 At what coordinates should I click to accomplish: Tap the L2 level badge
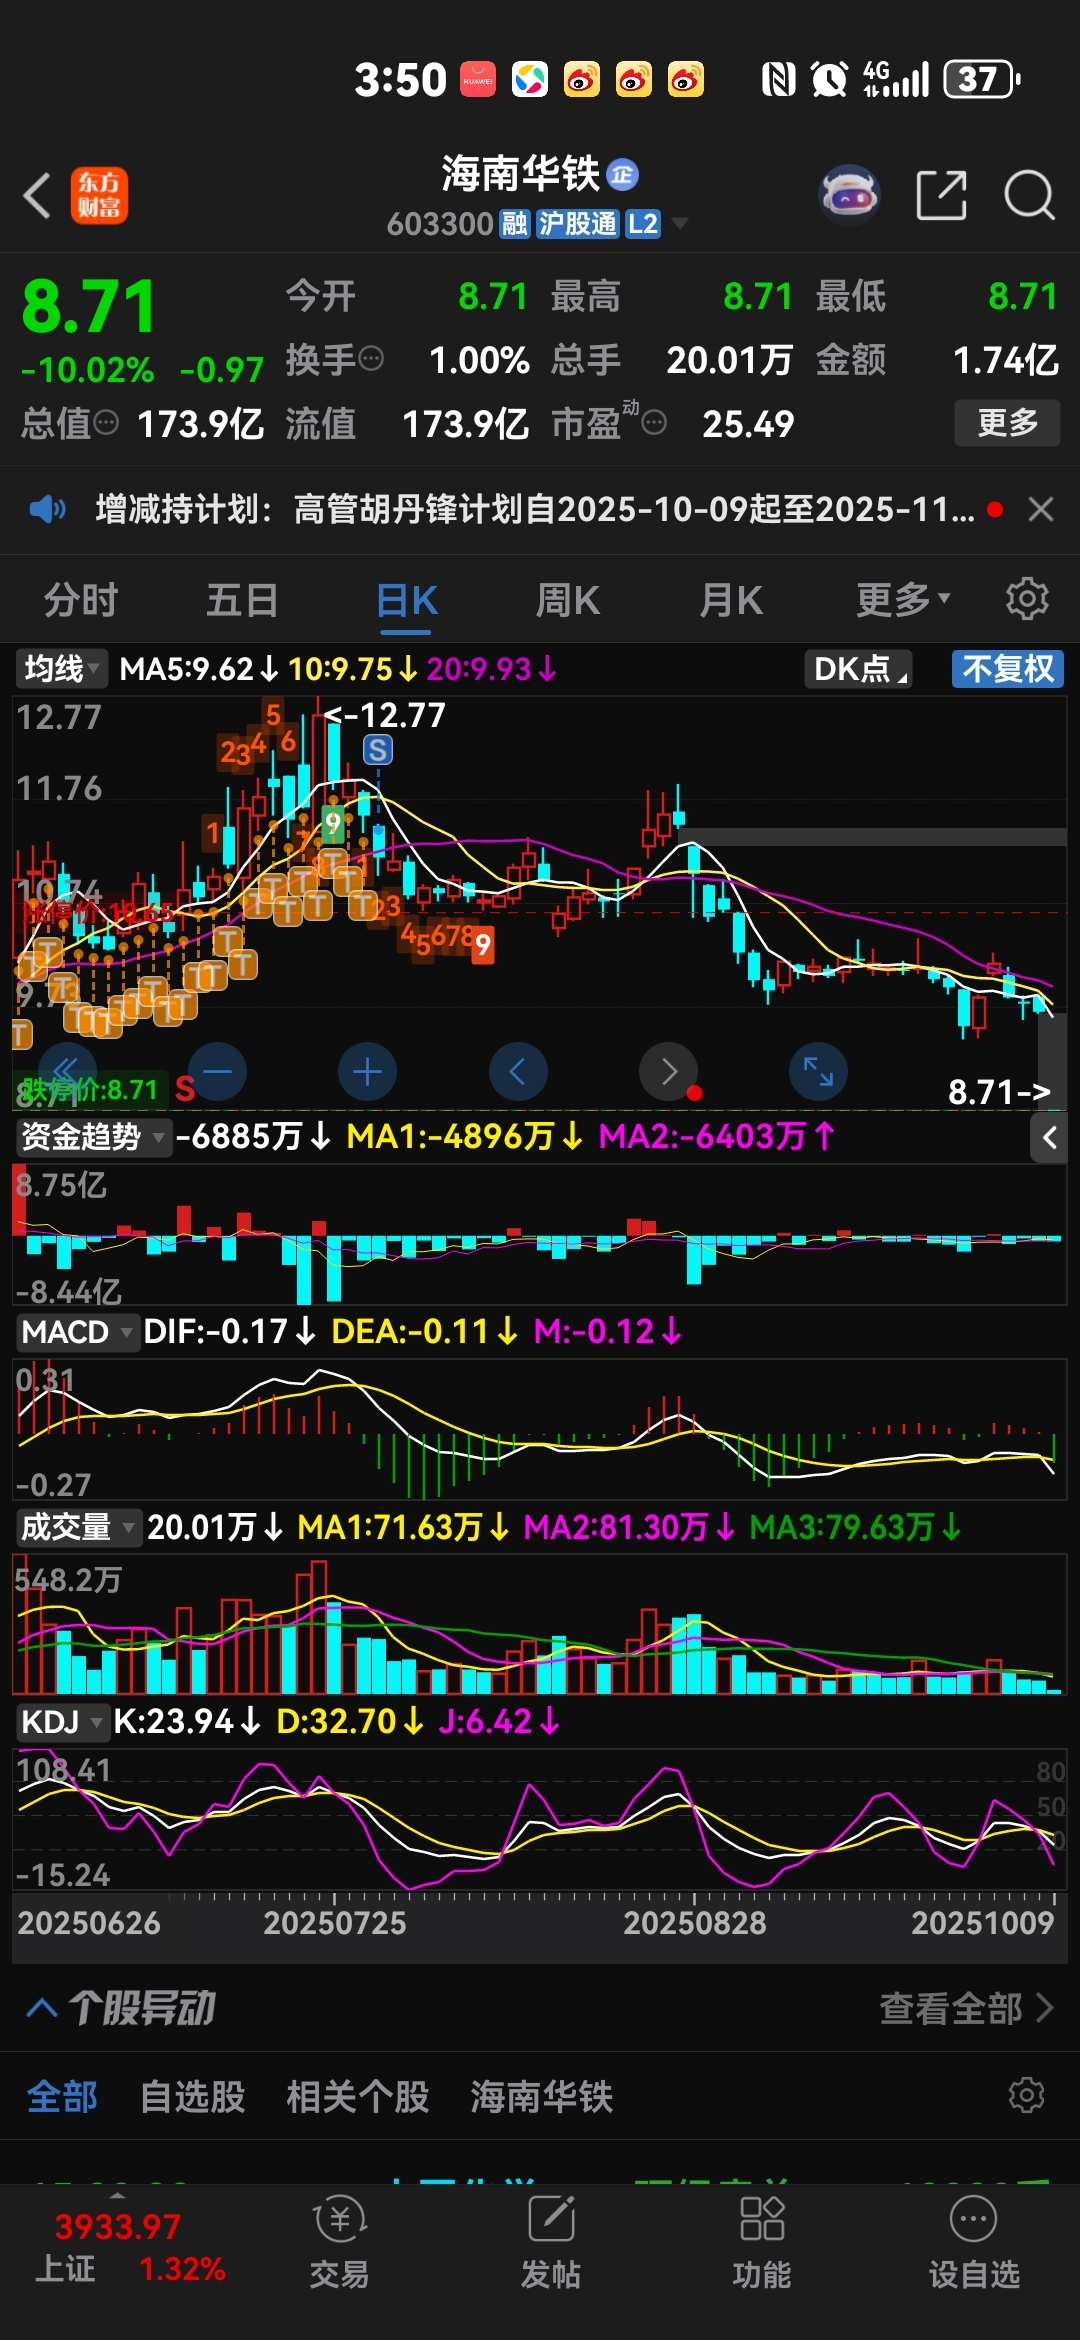[x=643, y=223]
